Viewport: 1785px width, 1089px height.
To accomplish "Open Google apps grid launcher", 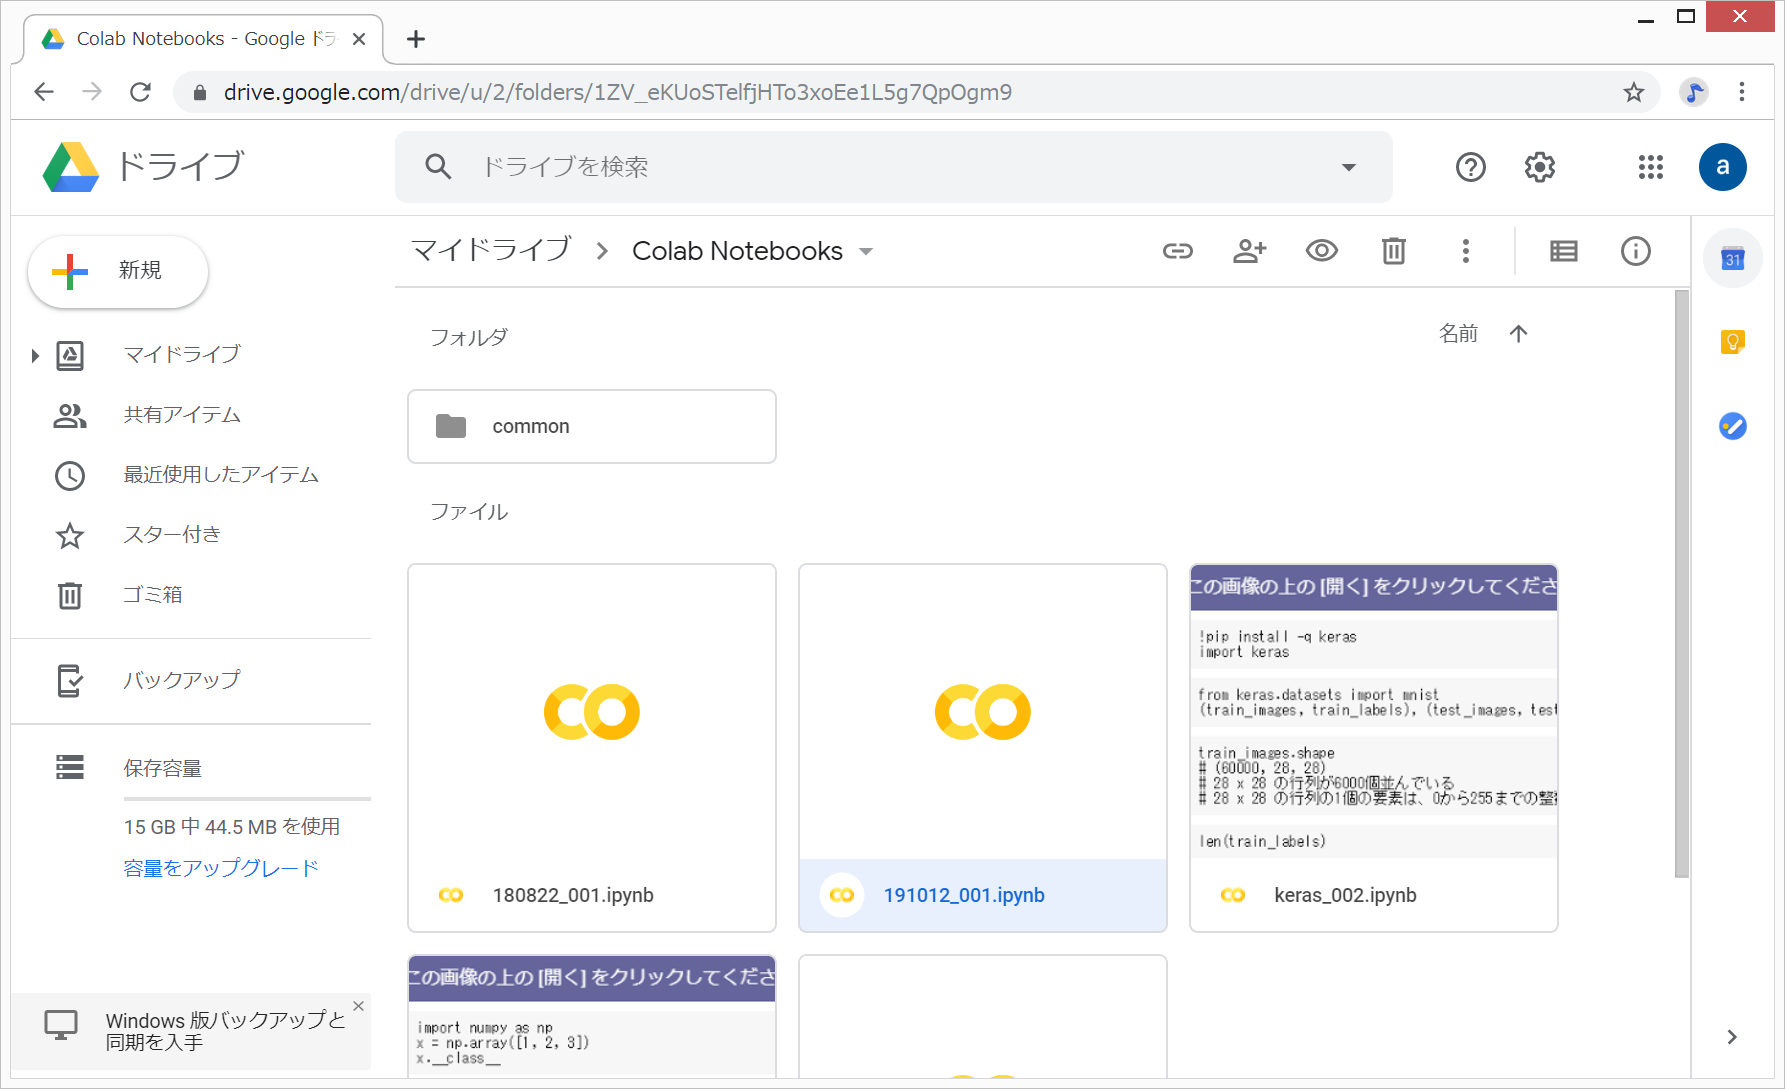I will pyautogui.click(x=1650, y=167).
